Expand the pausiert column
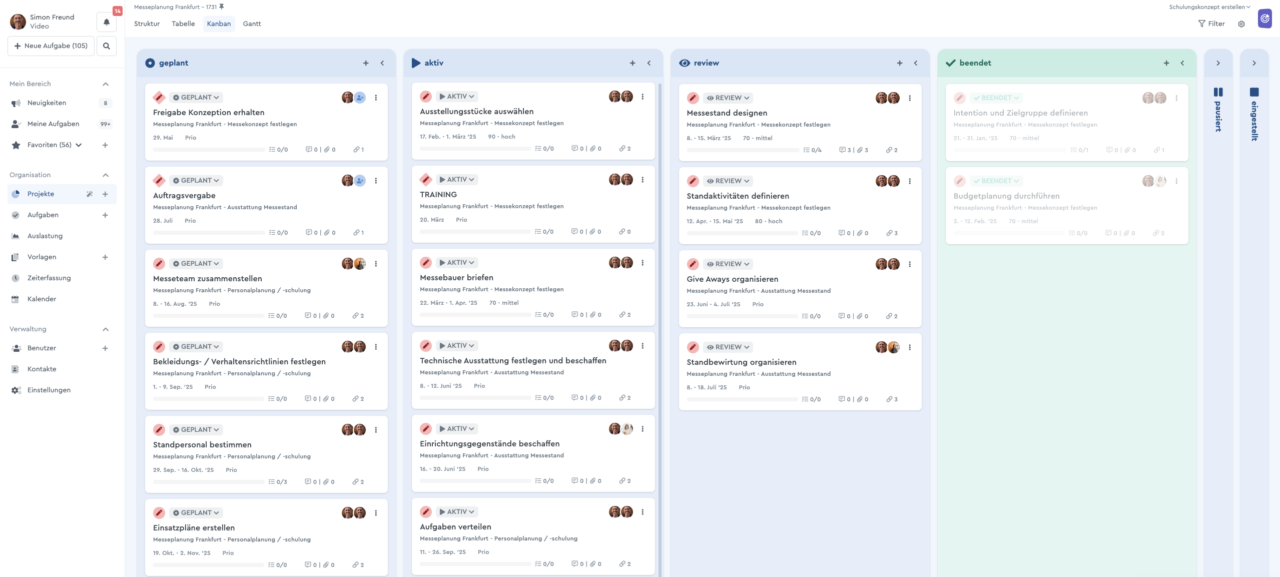1280x577 pixels. click(x=1217, y=63)
